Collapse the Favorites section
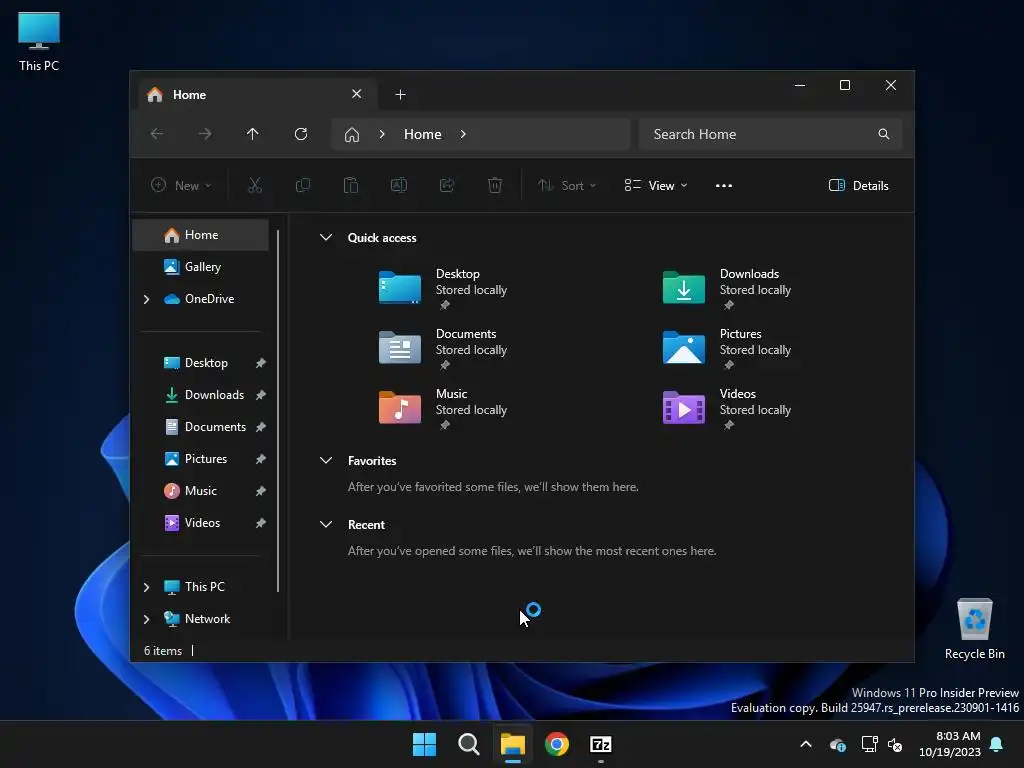The width and height of the screenshot is (1024, 768). [326, 460]
